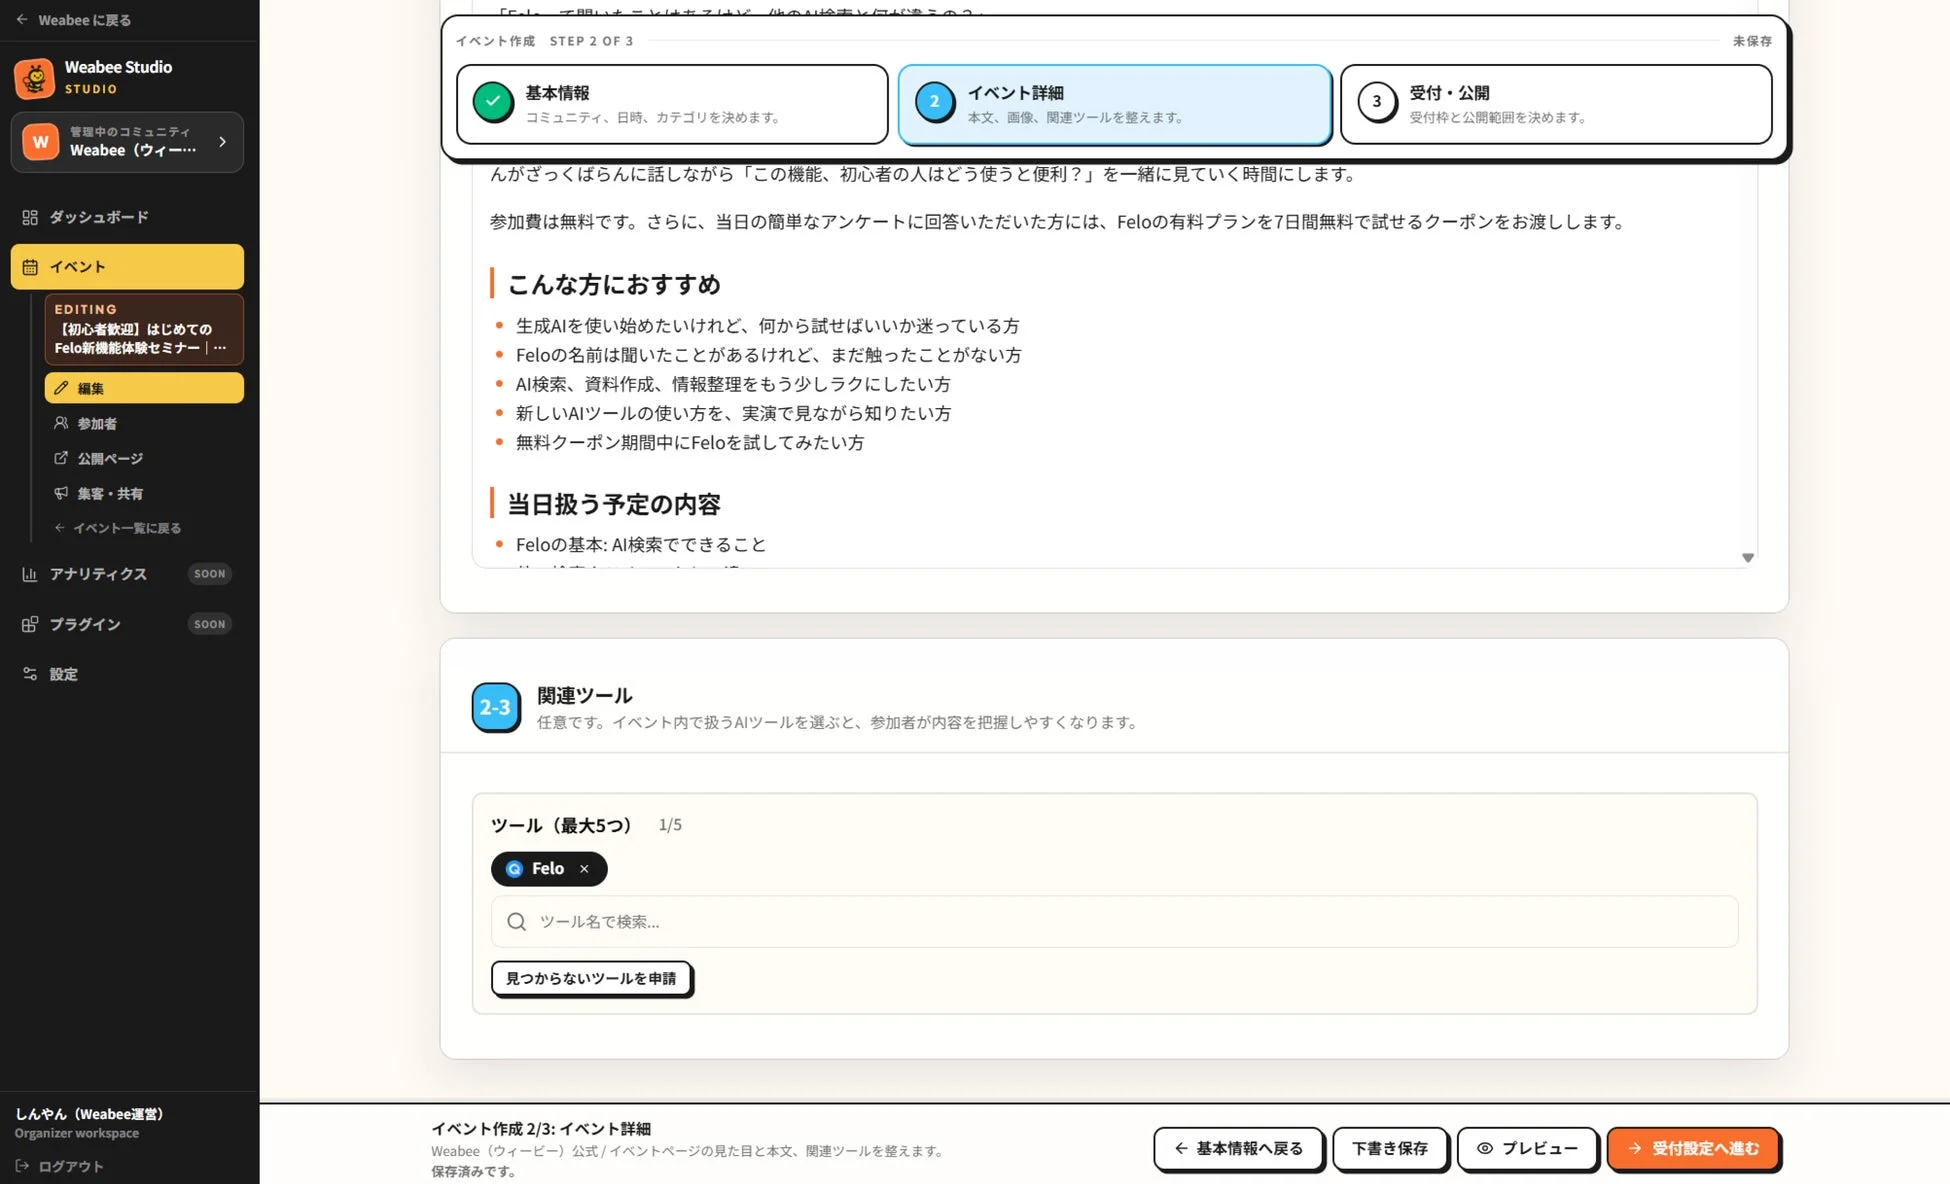This screenshot has height=1184, width=1950.
Task: Click the 未保存 status label
Action: point(1752,41)
